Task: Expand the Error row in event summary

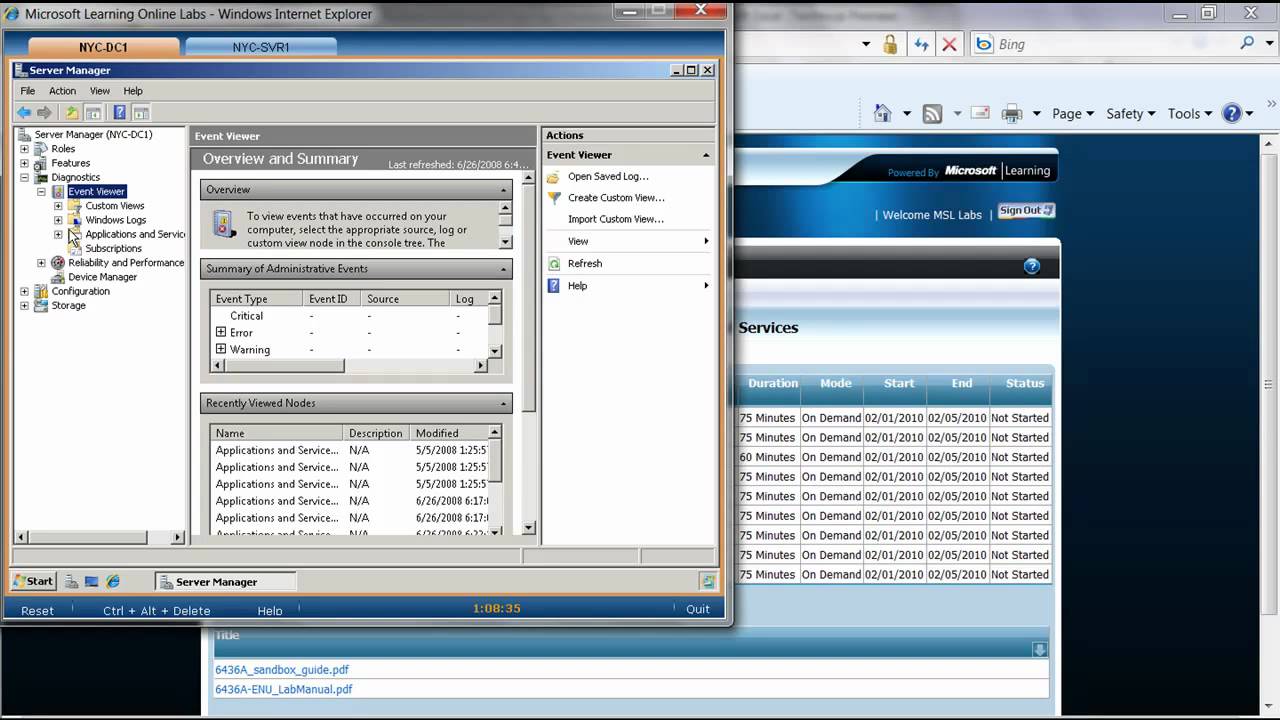Action: pos(221,332)
